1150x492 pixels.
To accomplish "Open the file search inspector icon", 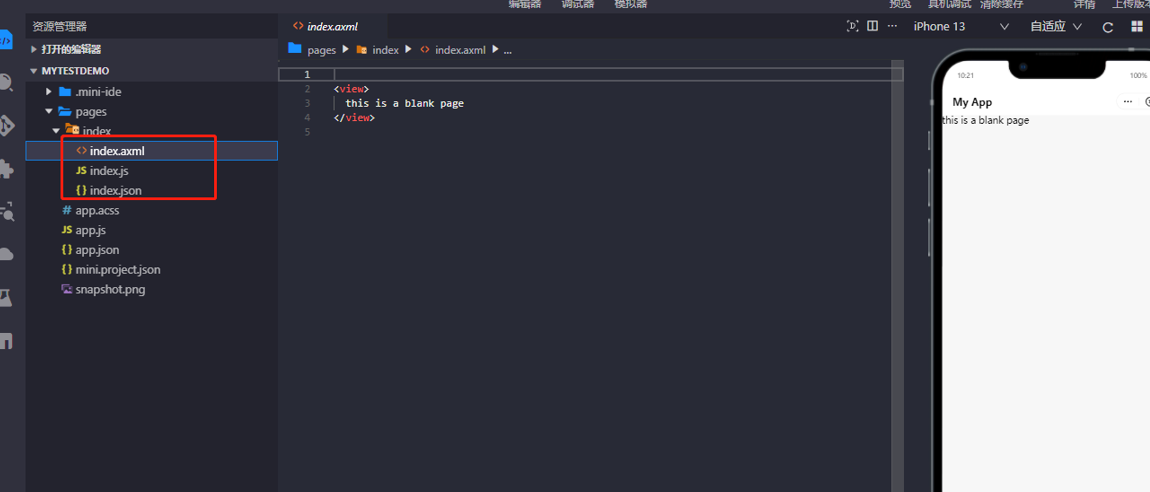I will [6, 212].
